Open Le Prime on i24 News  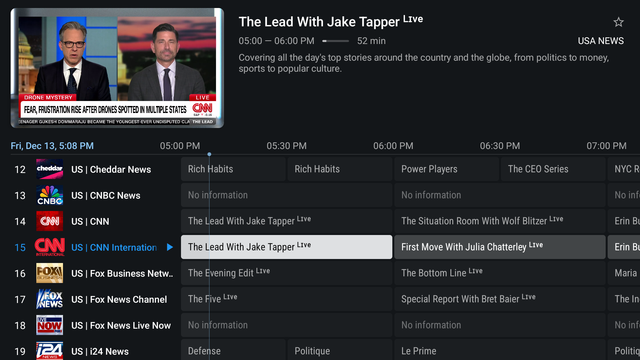point(500,350)
